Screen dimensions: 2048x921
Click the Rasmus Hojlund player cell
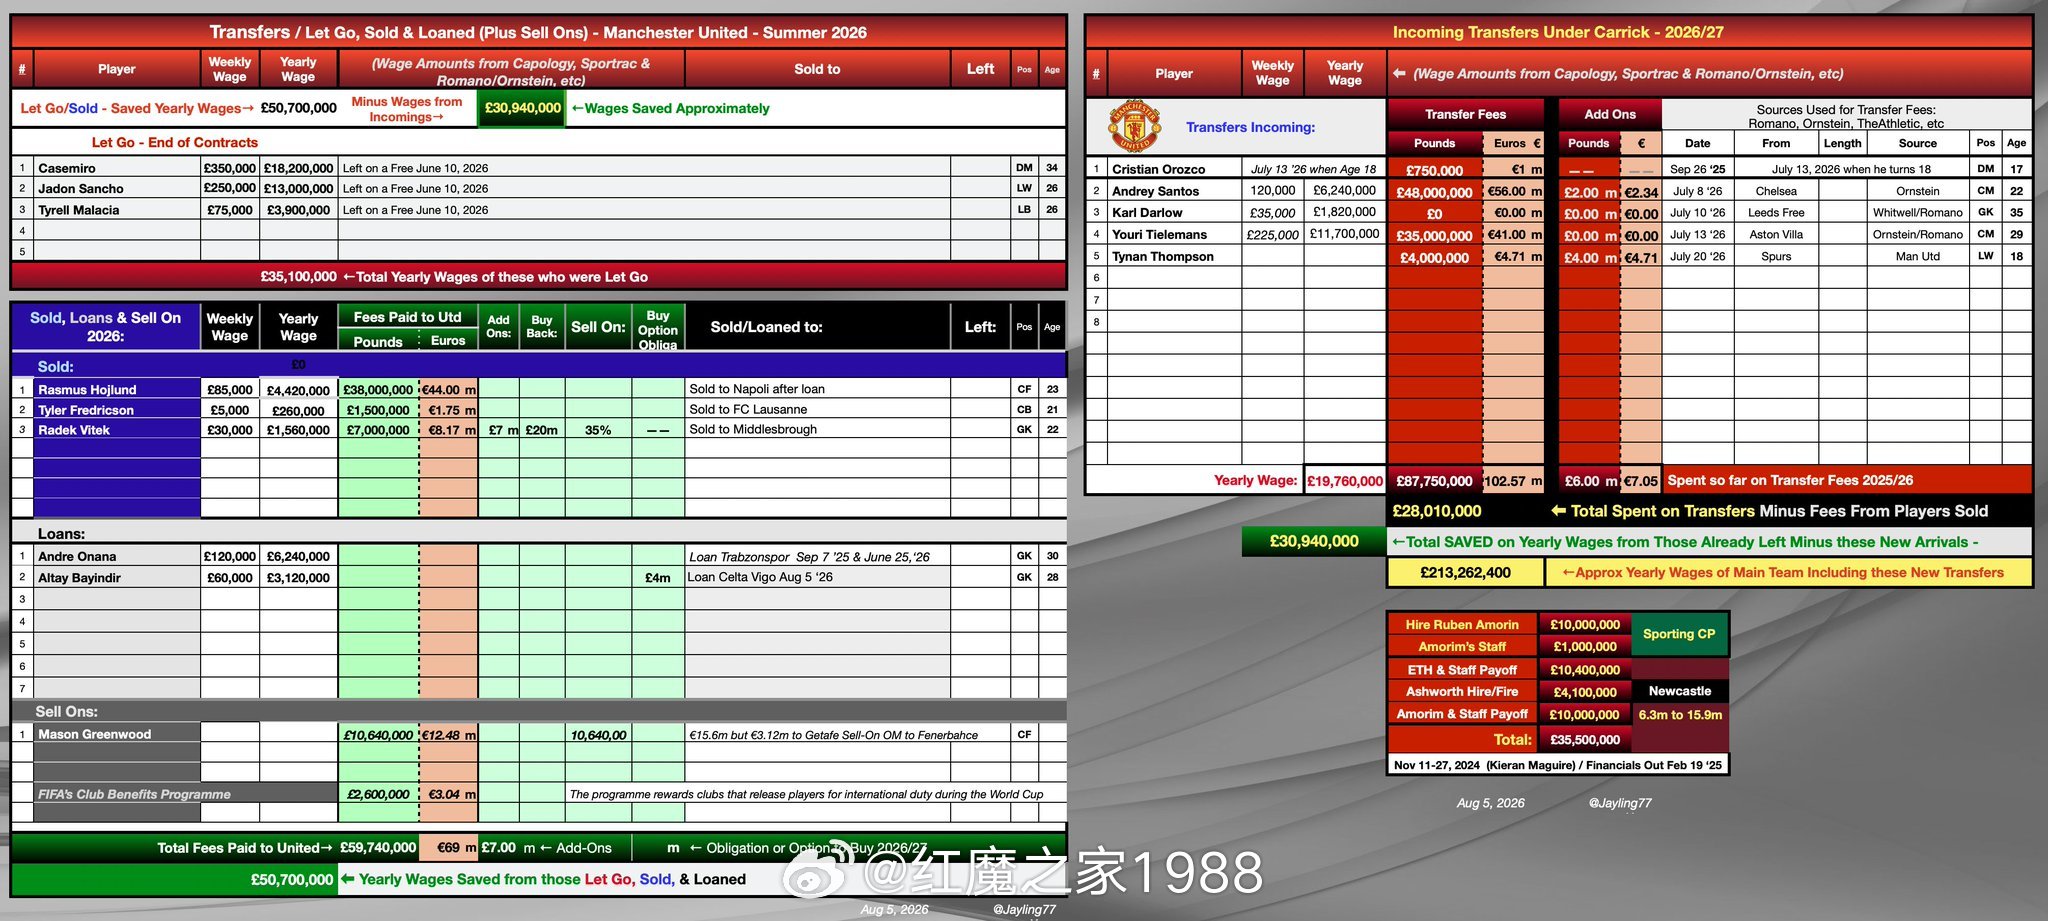coord(116,389)
